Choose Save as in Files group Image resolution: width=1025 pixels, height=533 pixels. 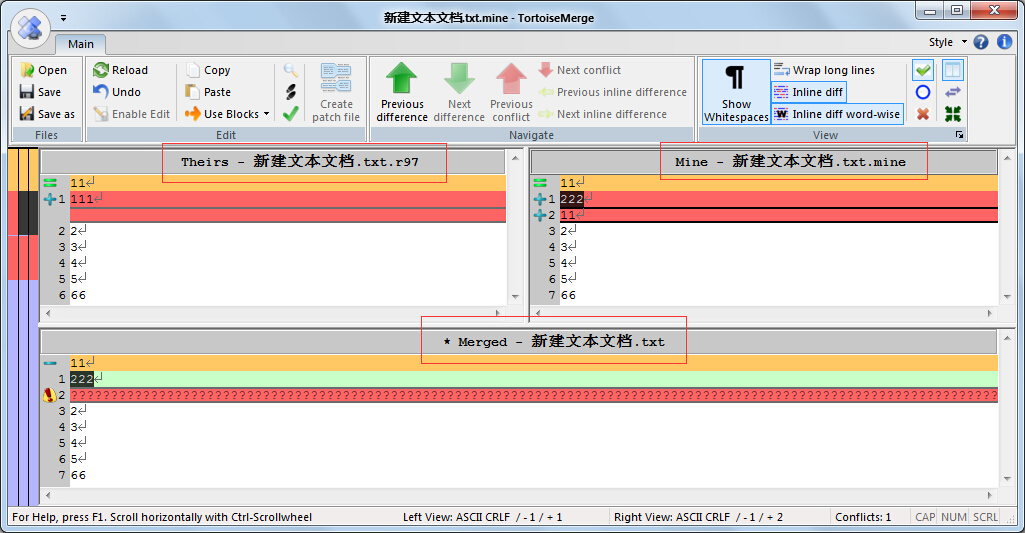pyautogui.click(x=47, y=114)
